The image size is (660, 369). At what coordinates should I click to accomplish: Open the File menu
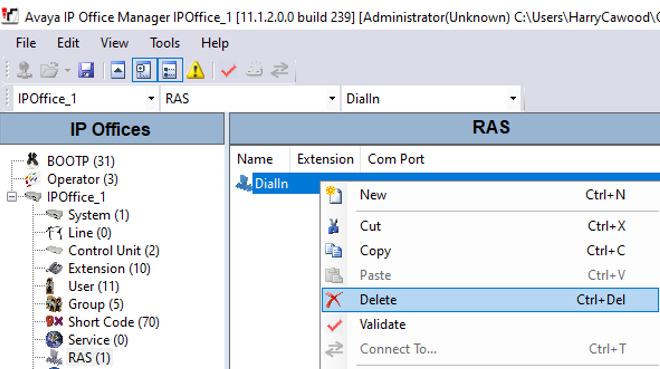click(x=26, y=43)
